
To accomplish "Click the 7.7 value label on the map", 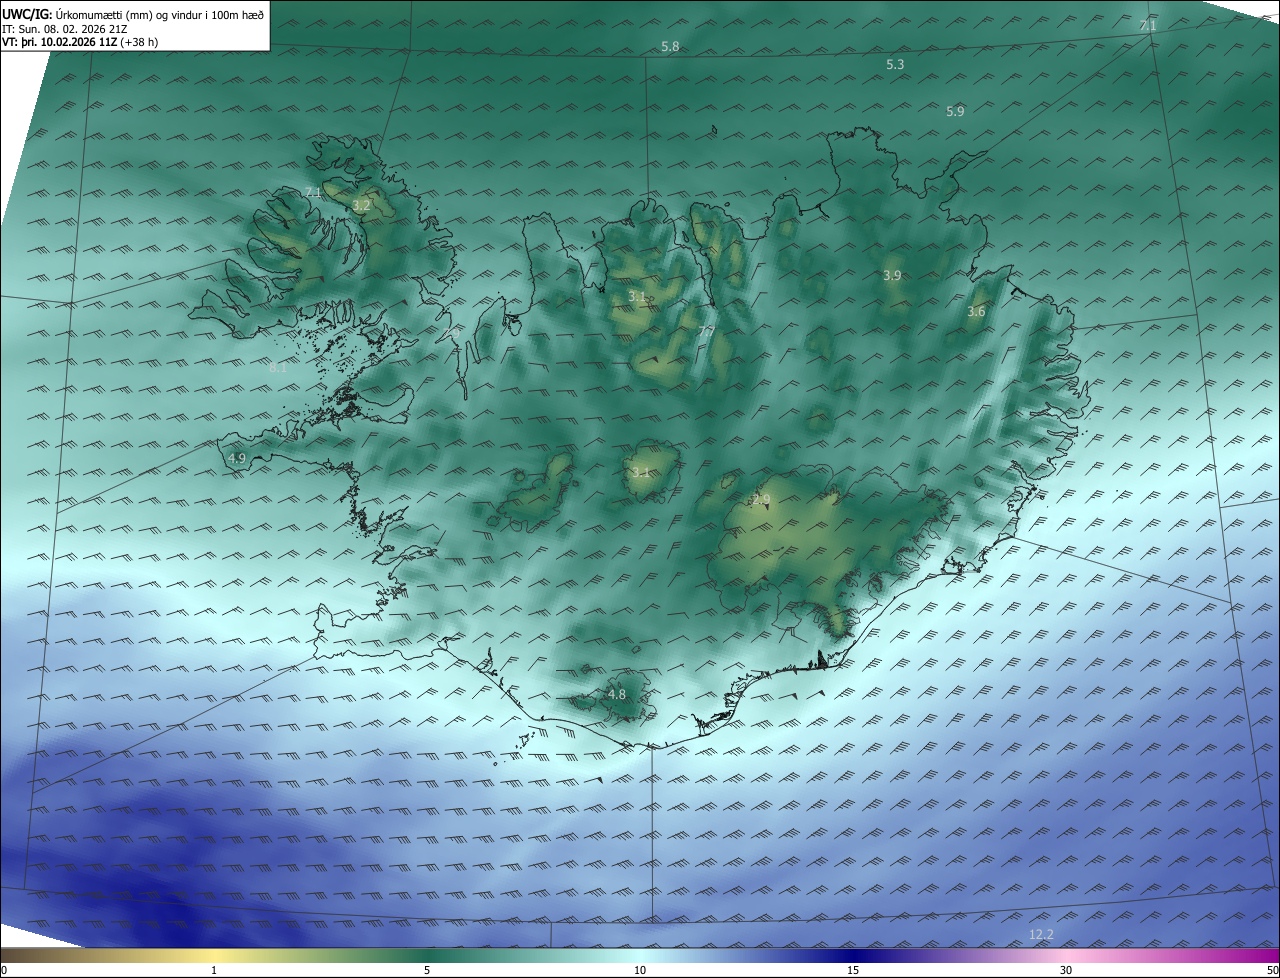I will pyautogui.click(x=705, y=331).
